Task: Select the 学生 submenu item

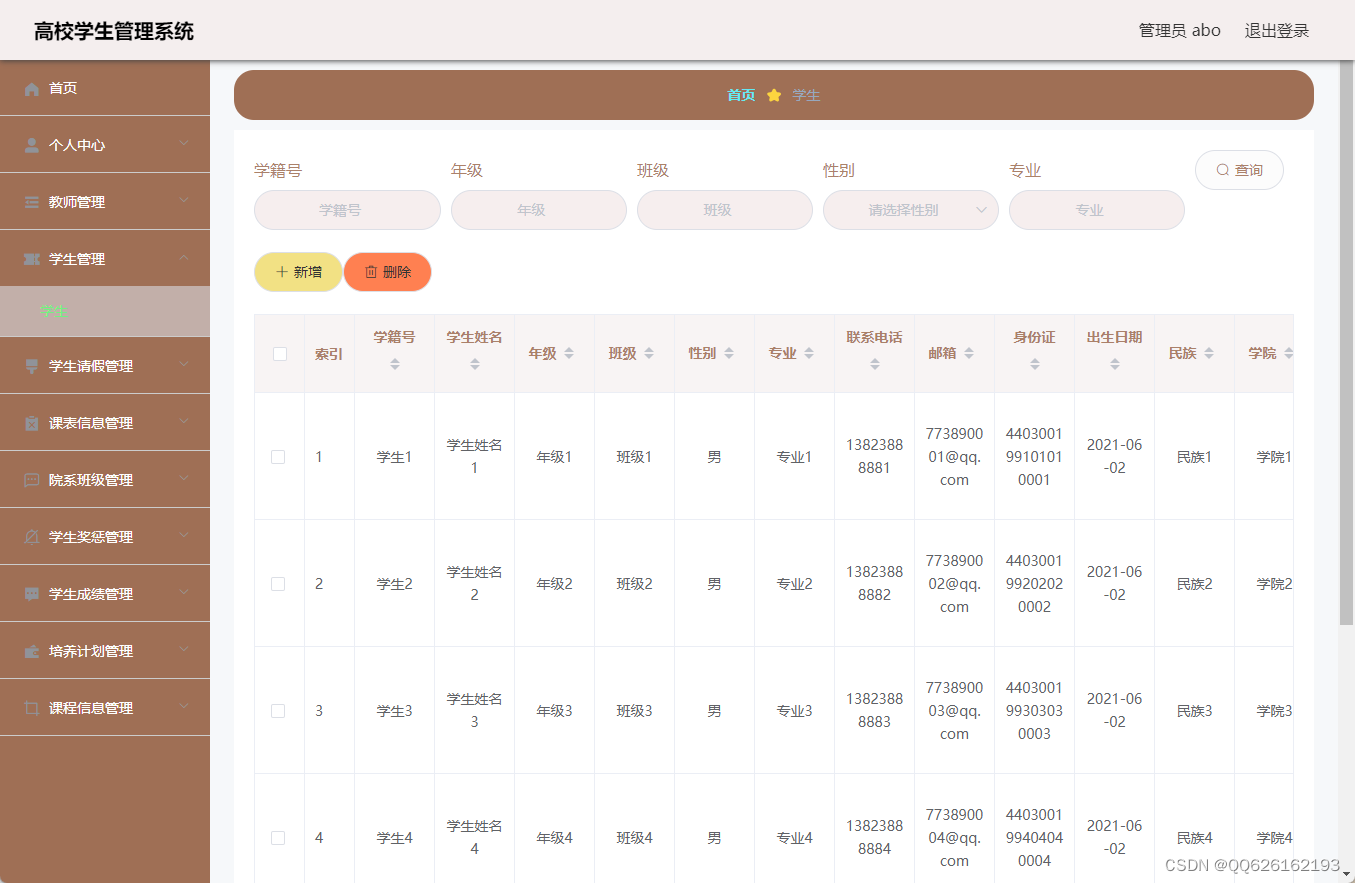Action: pos(105,312)
